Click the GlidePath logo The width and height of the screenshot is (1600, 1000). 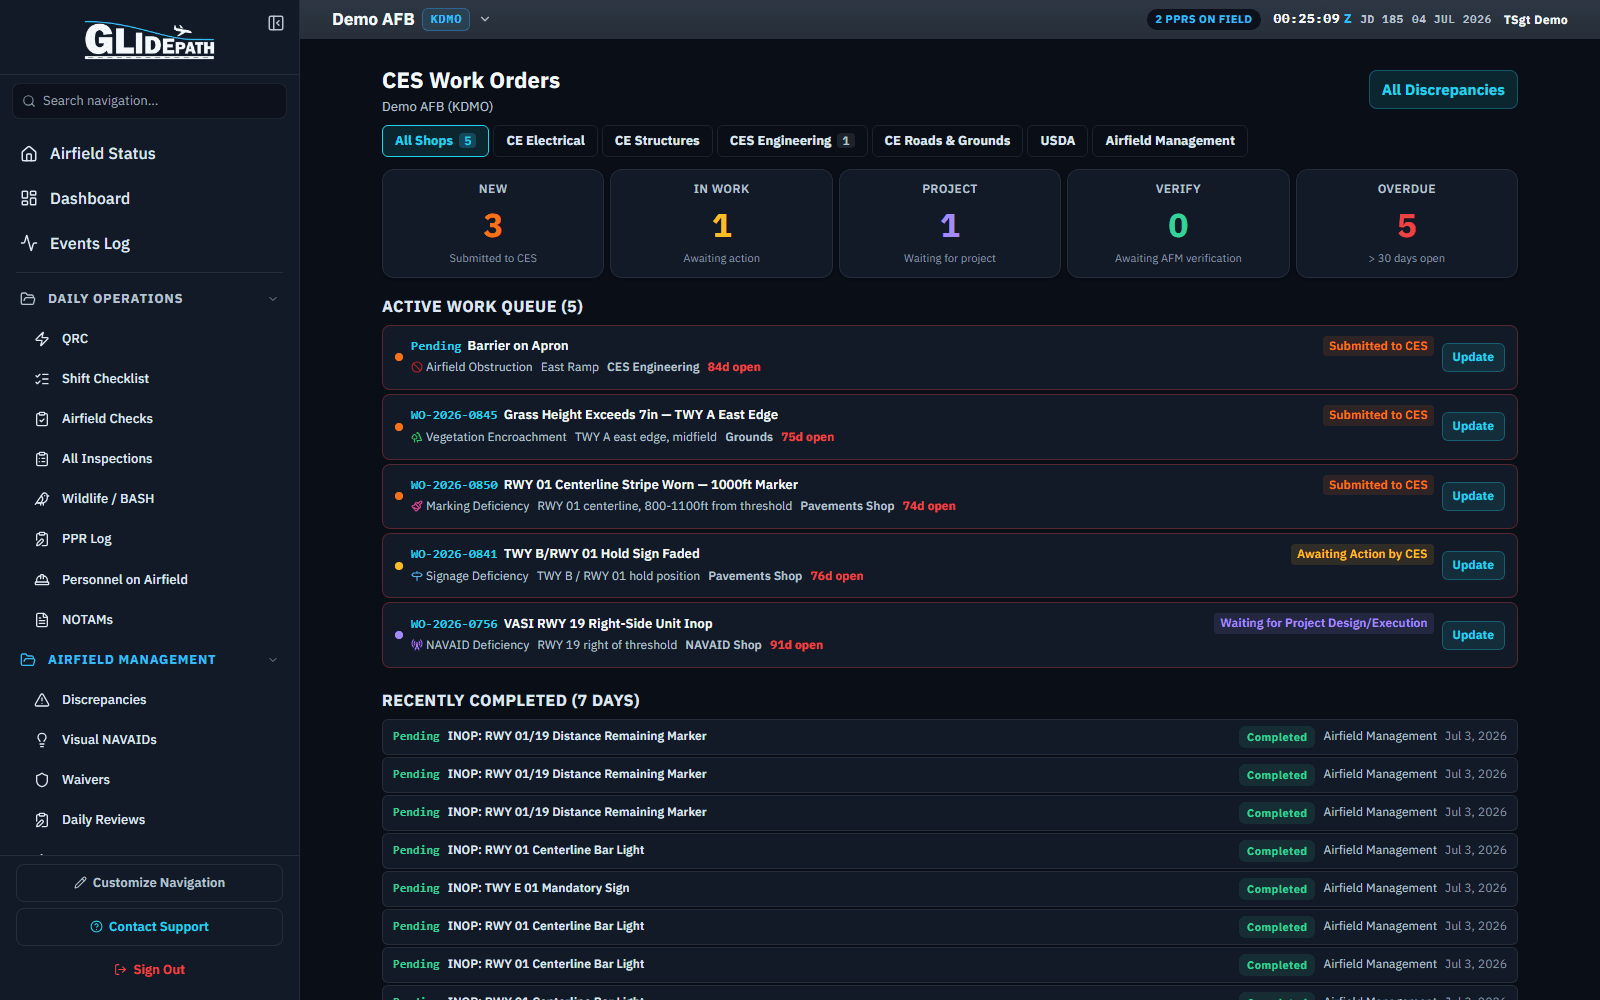[149, 40]
